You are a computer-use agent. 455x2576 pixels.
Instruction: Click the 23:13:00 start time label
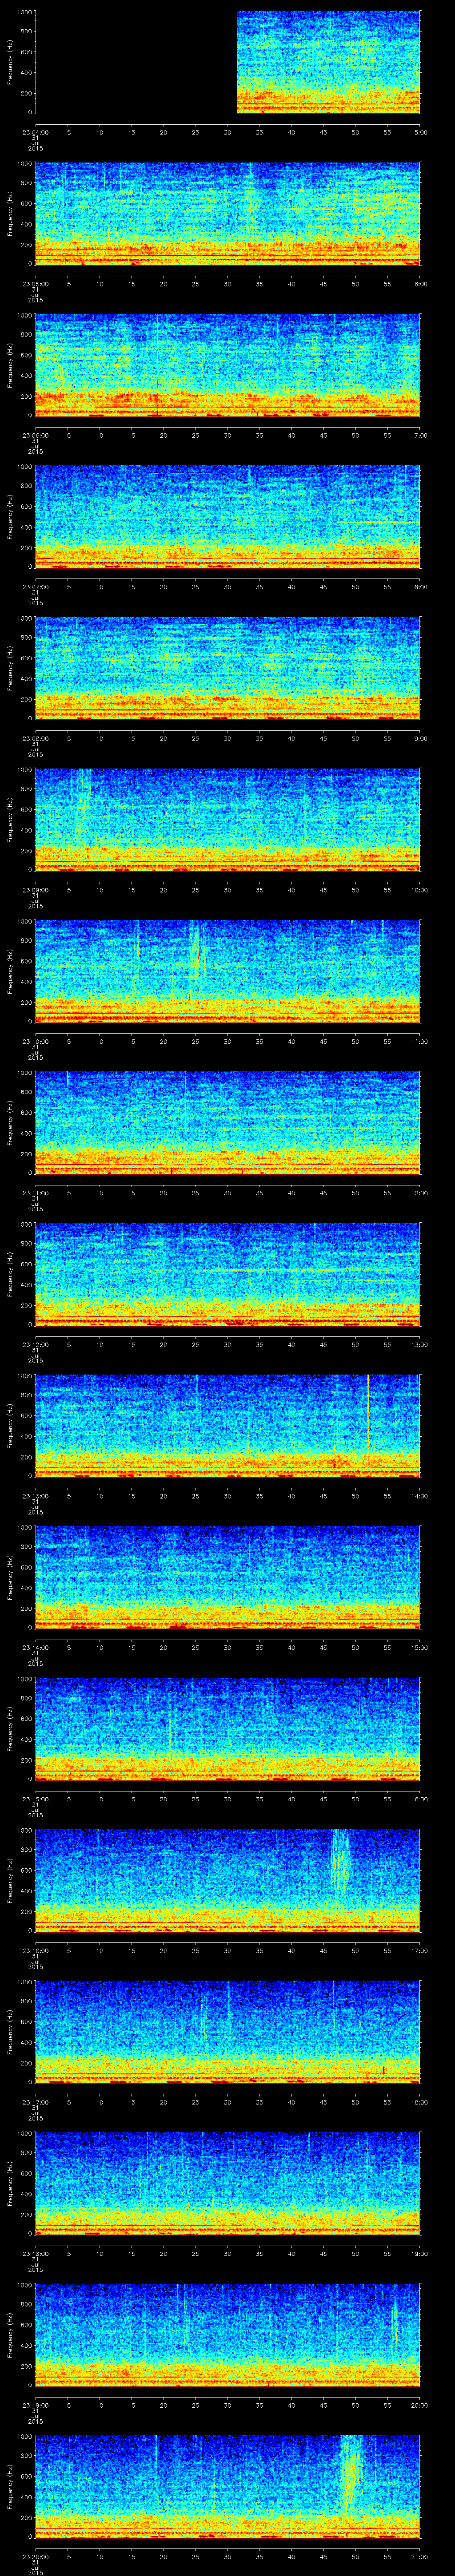[x=36, y=1496]
